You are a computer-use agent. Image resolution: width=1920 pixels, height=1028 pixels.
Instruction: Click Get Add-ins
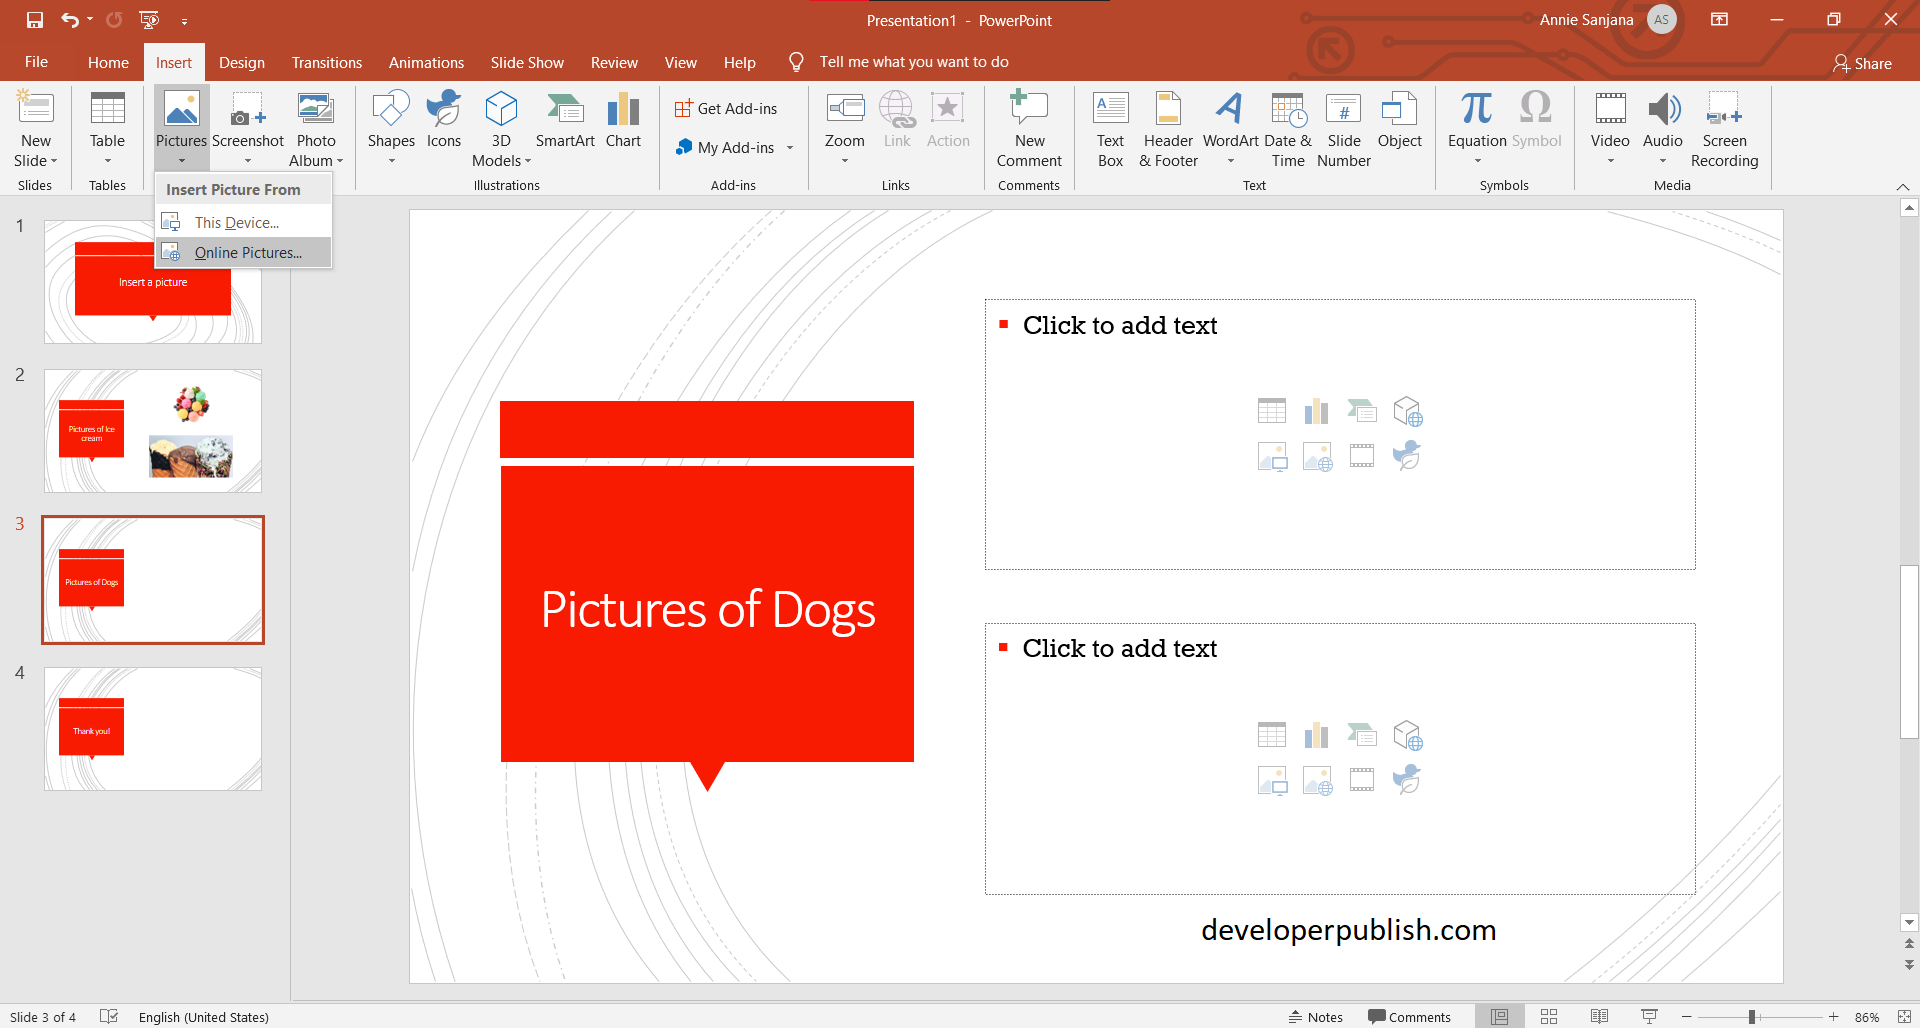(726, 109)
